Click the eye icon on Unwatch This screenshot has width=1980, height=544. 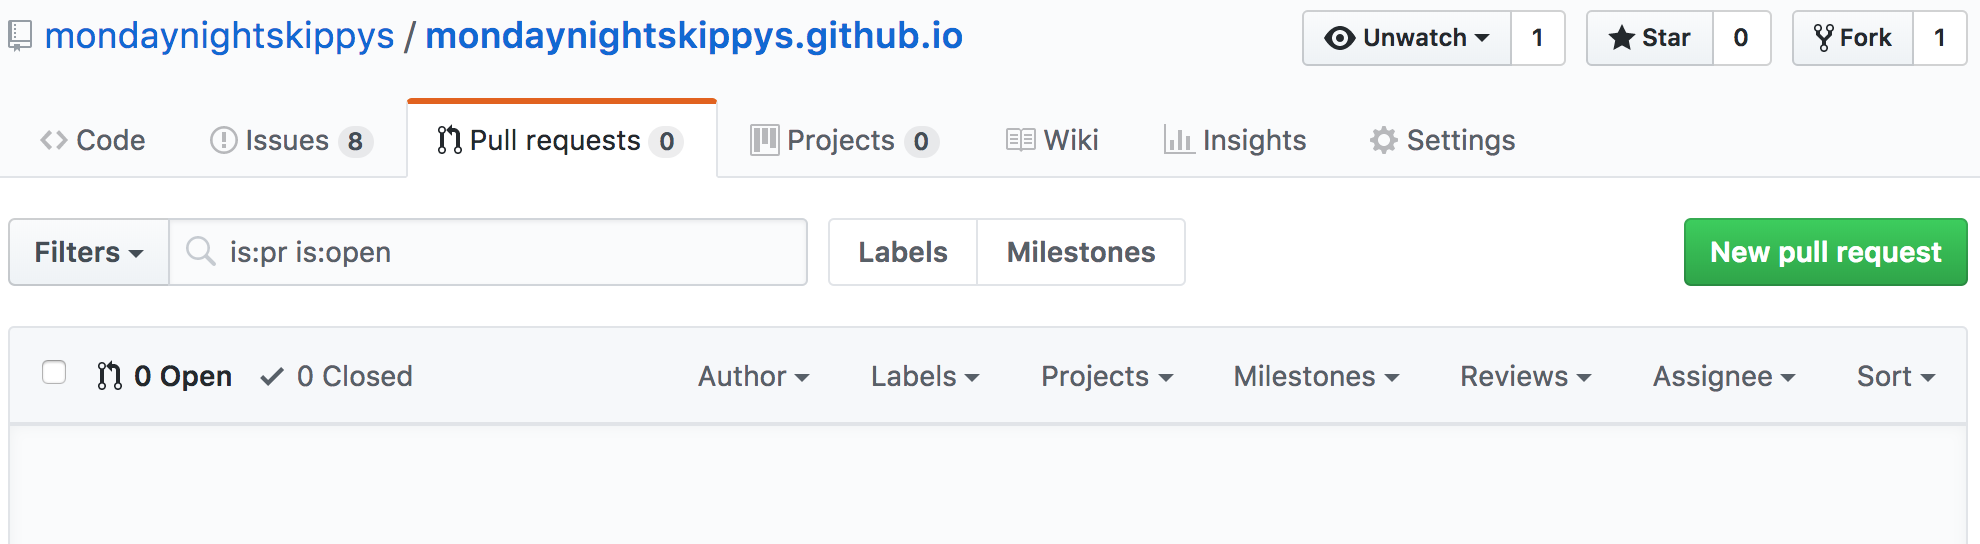coord(1339,38)
